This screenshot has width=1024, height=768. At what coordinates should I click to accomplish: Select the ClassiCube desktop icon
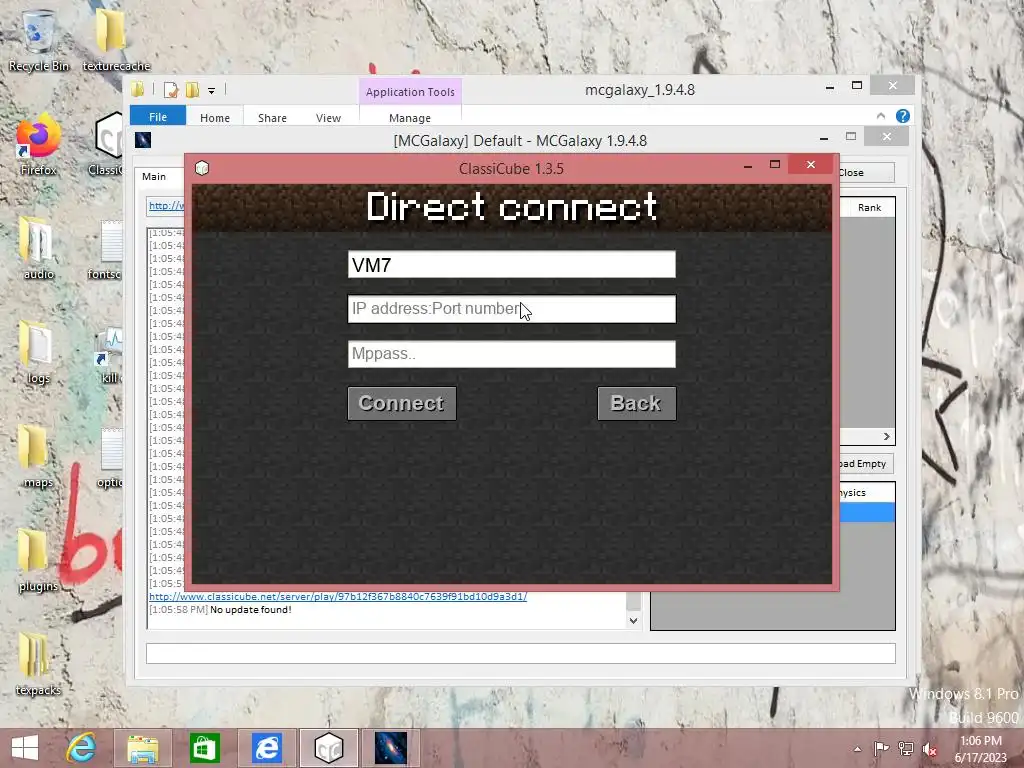(106, 145)
